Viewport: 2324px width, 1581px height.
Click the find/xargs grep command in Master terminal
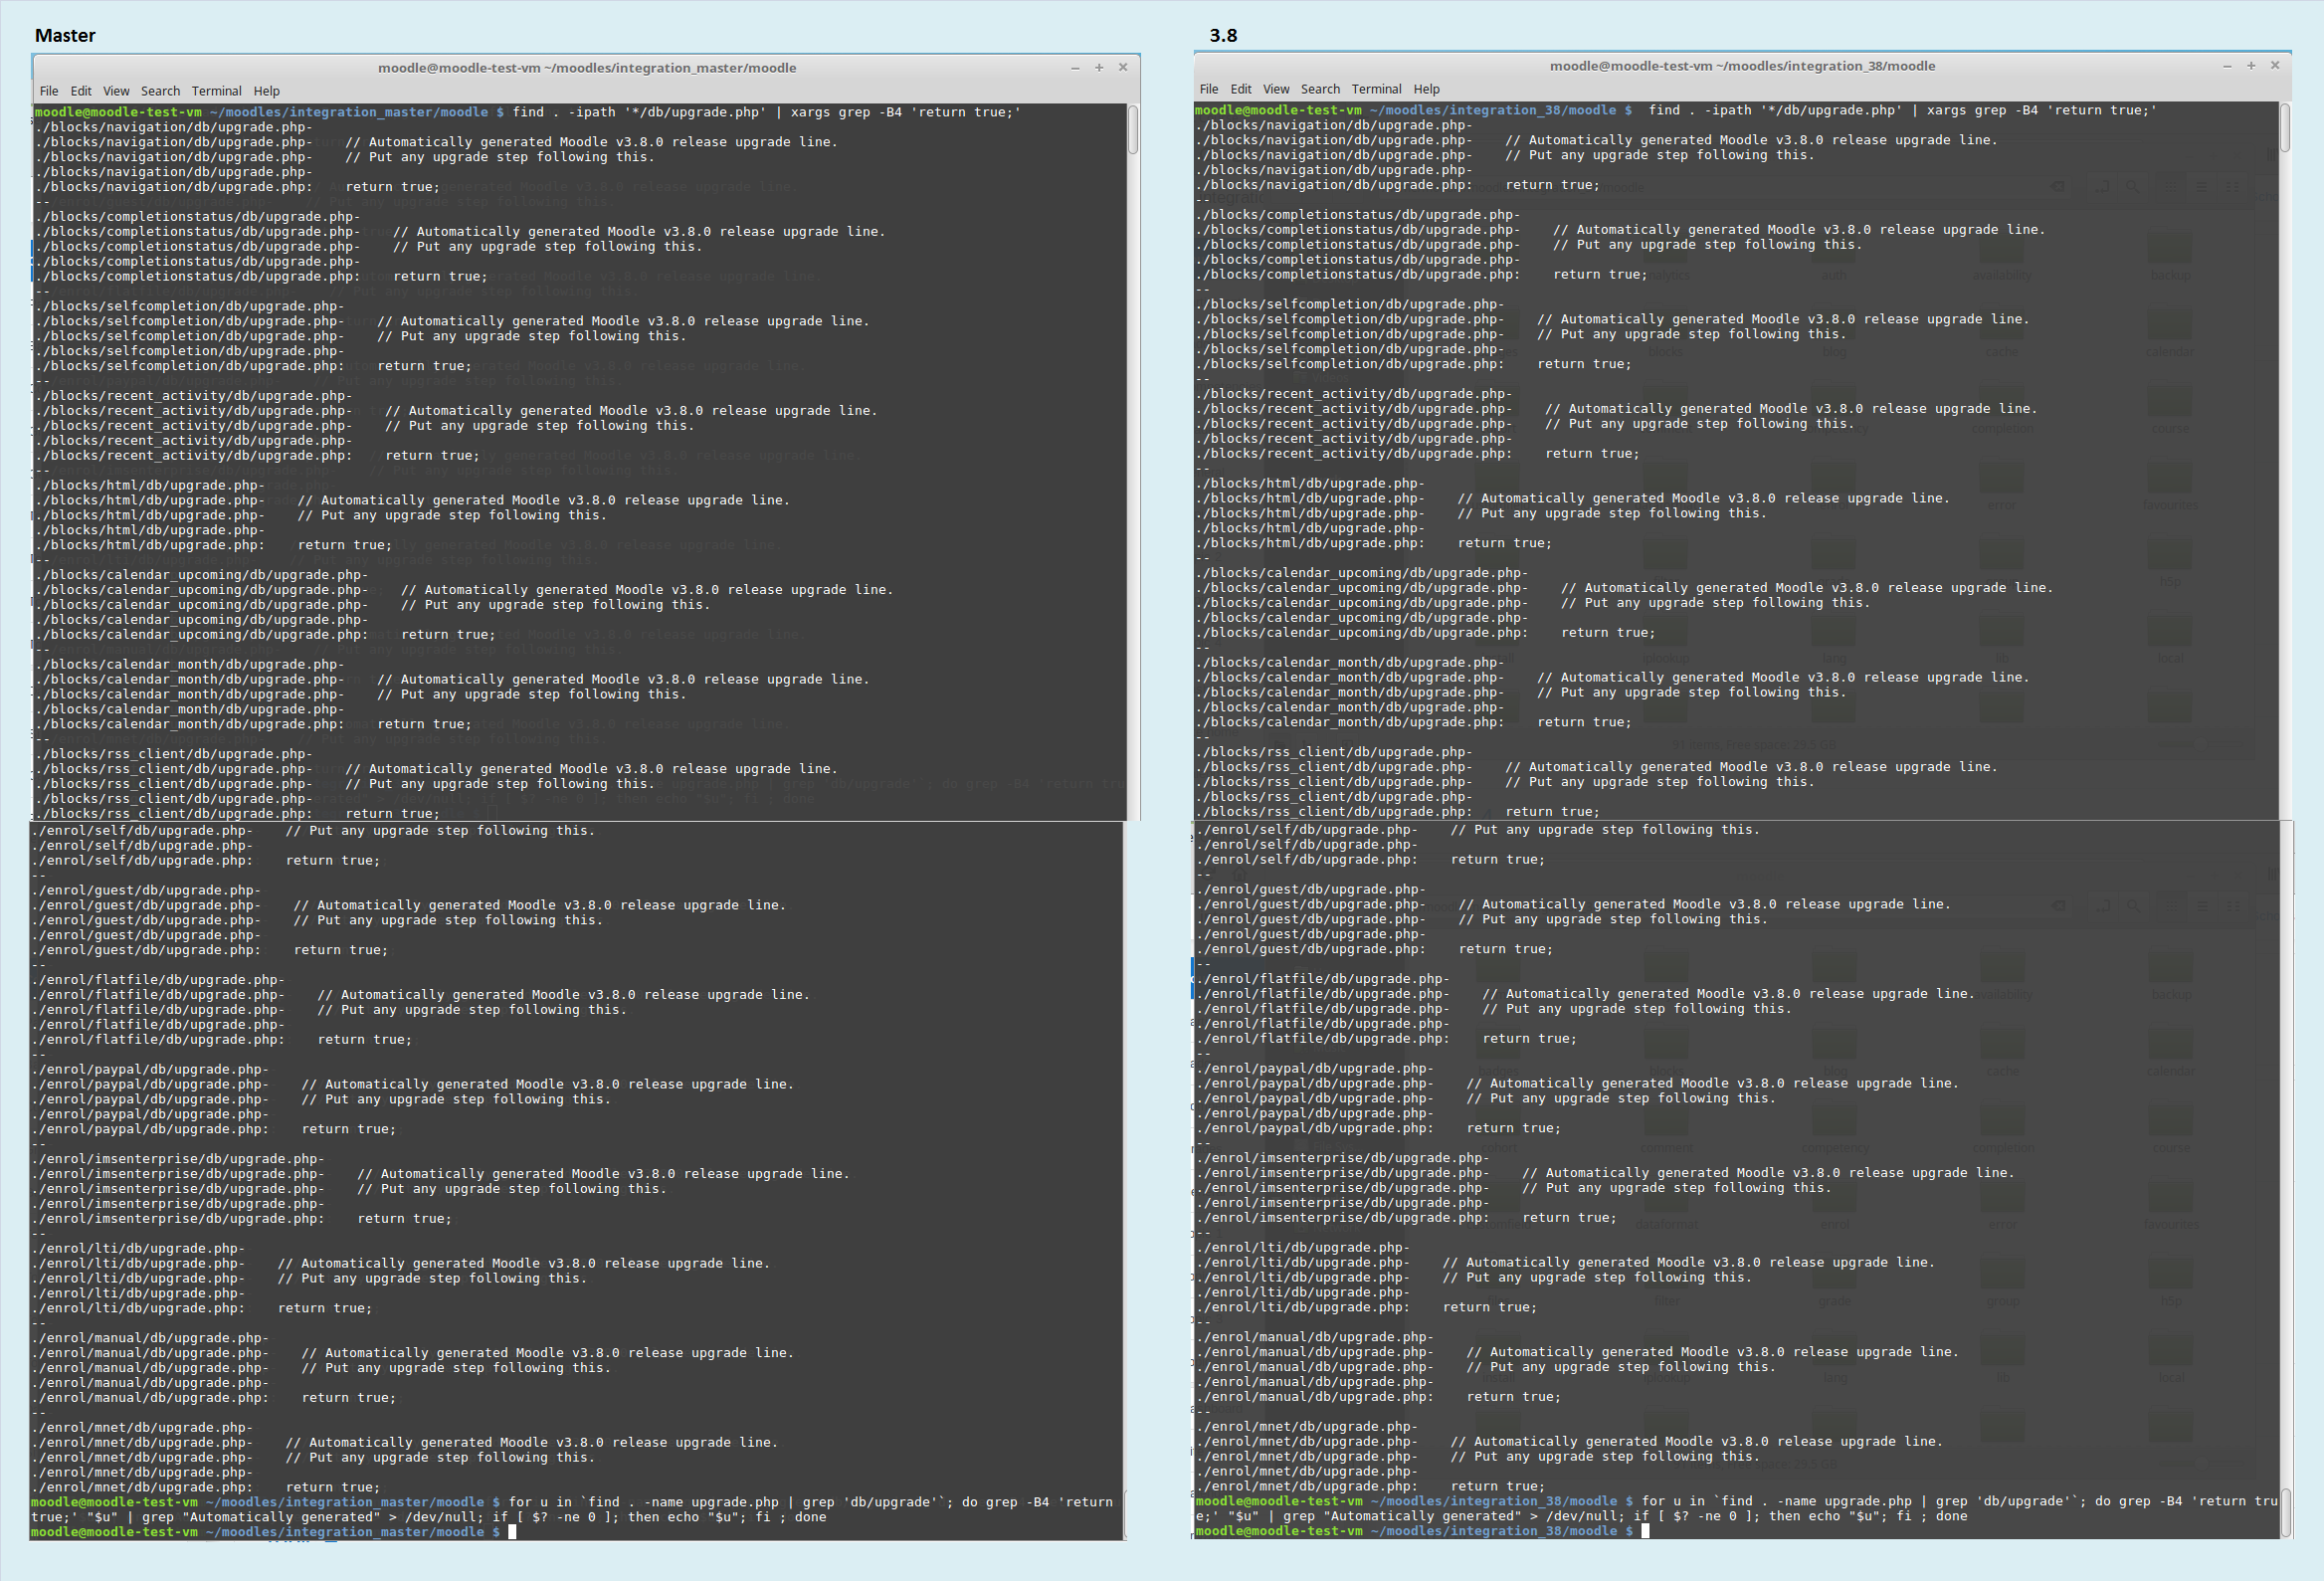[x=767, y=112]
